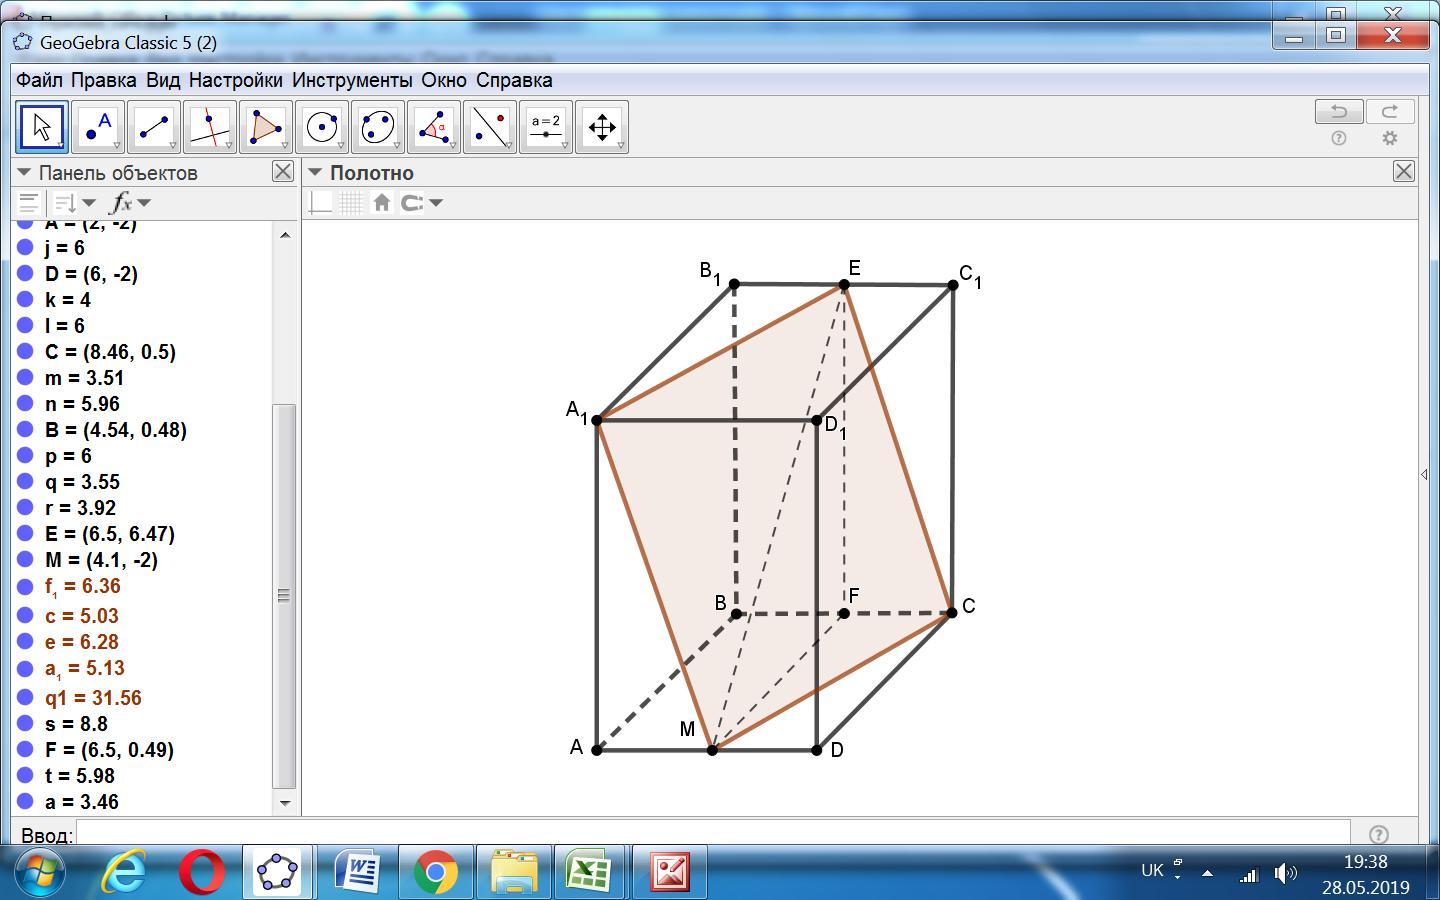Select the Polygon tool
Screen dimensions: 1440x900
(266, 127)
